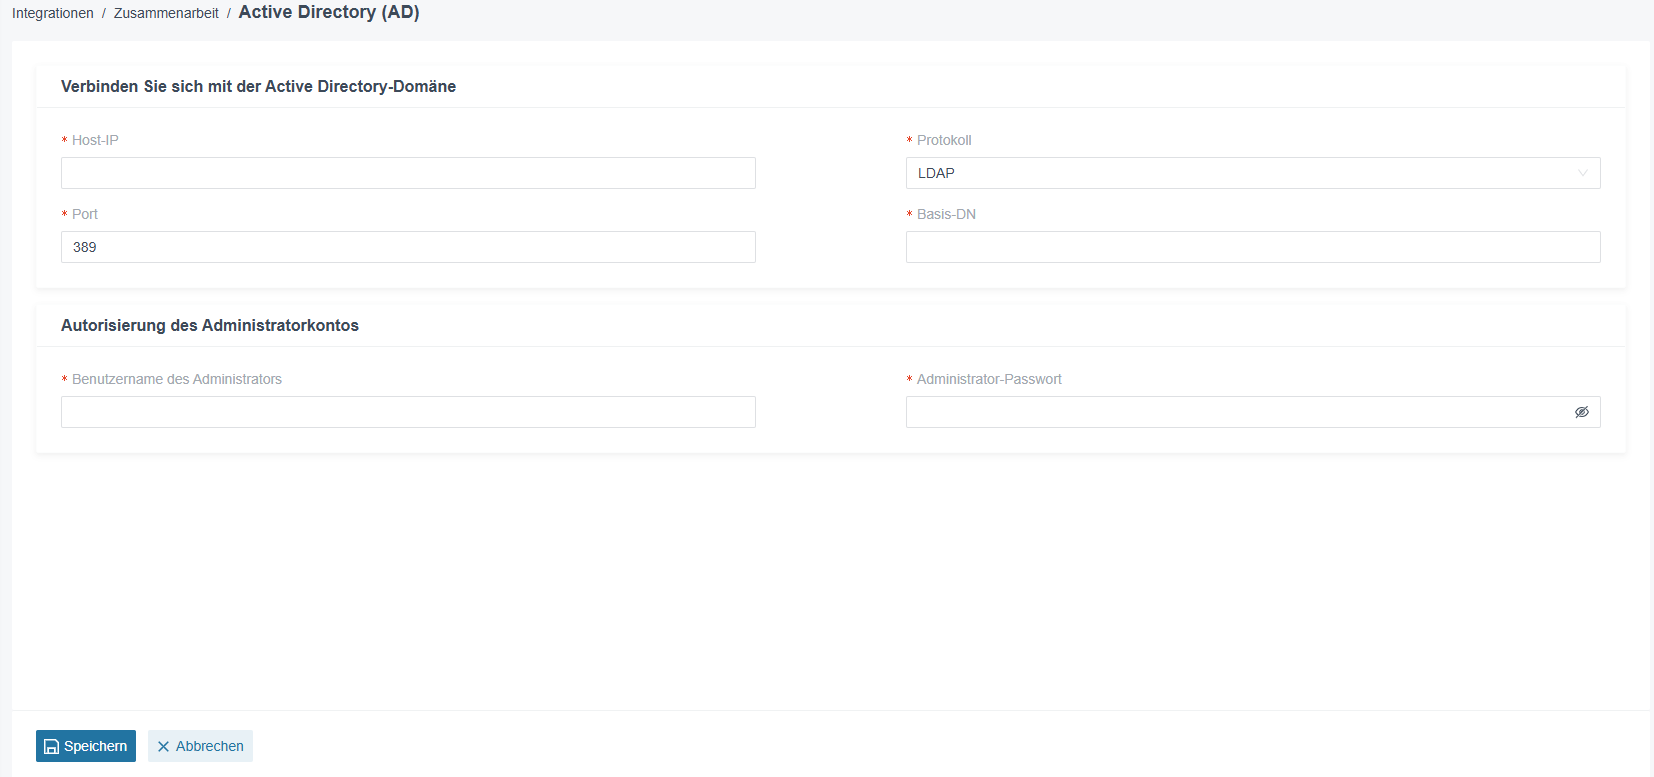1654x777 pixels.
Task: Go to Integrationen breadcrumb
Action: [53, 13]
